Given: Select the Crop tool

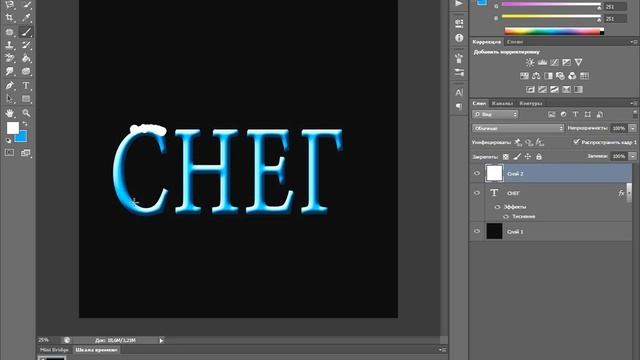Looking at the screenshot, I should pyautogui.click(x=9, y=18).
